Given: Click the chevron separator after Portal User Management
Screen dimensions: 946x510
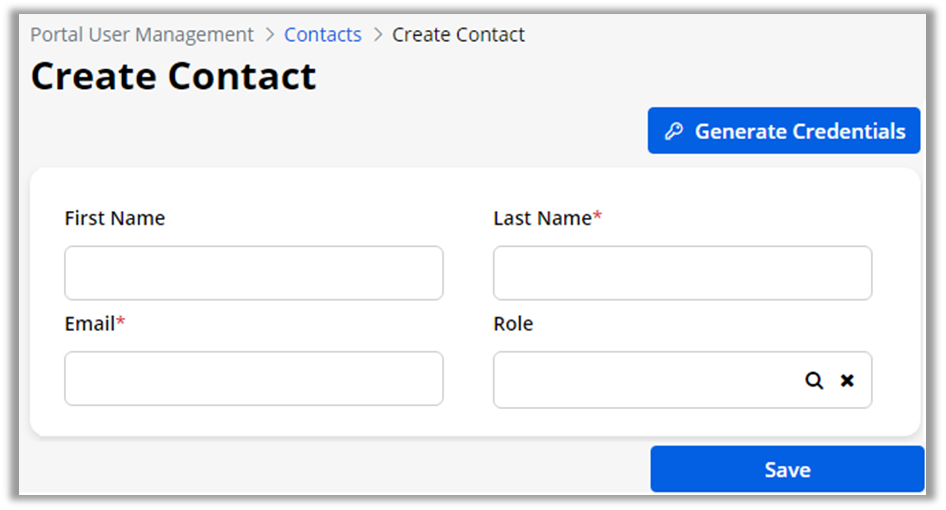Looking at the screenshot, I should 269,35.
